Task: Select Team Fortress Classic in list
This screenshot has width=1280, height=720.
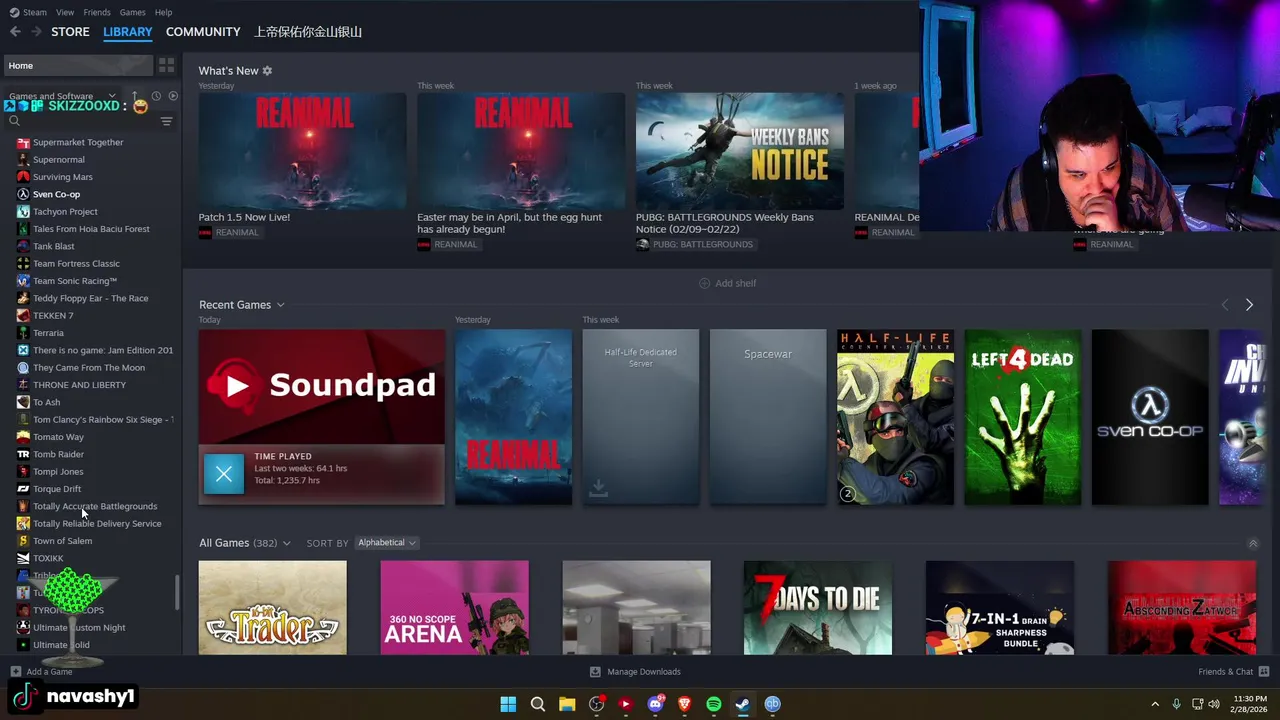Action: tap(76, 263)
